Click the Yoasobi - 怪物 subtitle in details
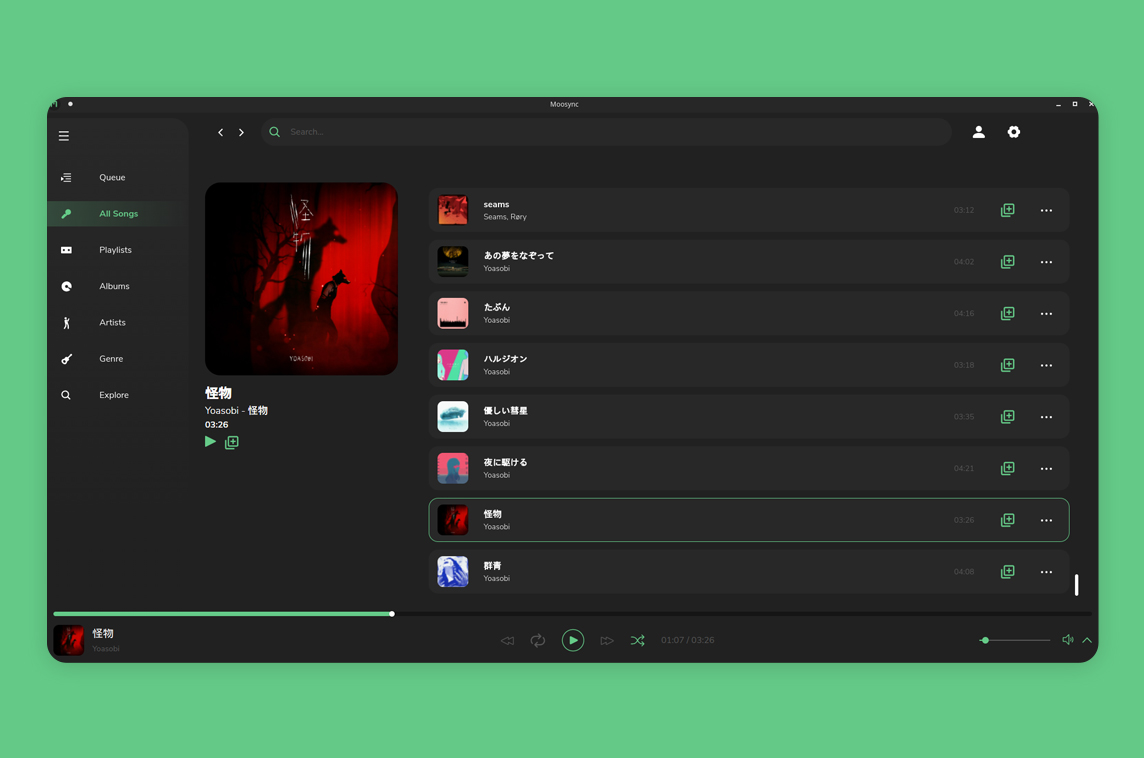The image size is (1144, 758). (236, 411)
